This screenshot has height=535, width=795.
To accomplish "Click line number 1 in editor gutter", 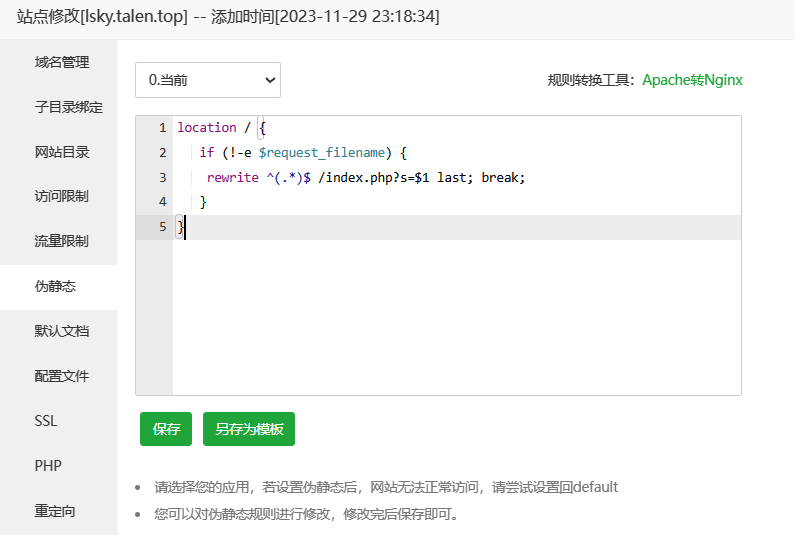I will click(x=161, y=128).
